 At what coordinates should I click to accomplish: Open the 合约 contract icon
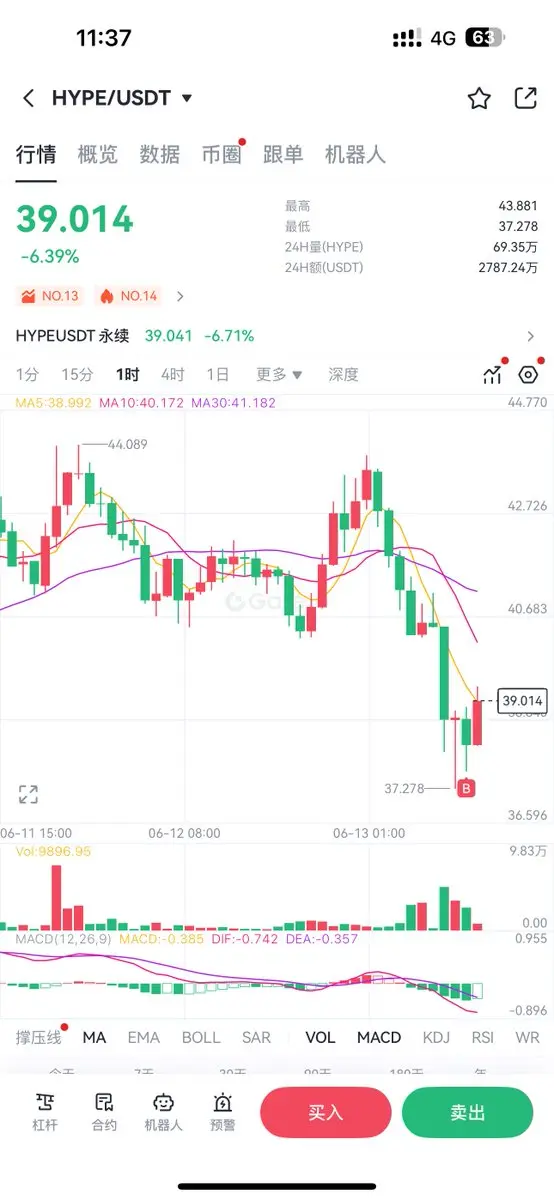point(104,1111)
